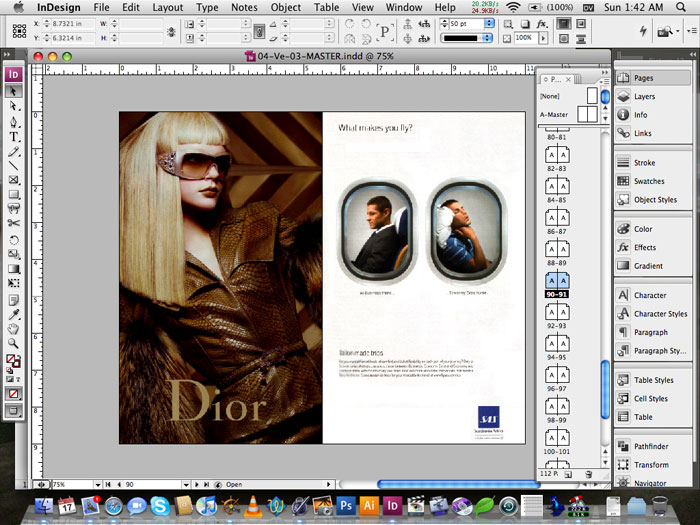Open the Character Styles panel
The height and width of the screenshot is (525, 700).
(661, 314)
